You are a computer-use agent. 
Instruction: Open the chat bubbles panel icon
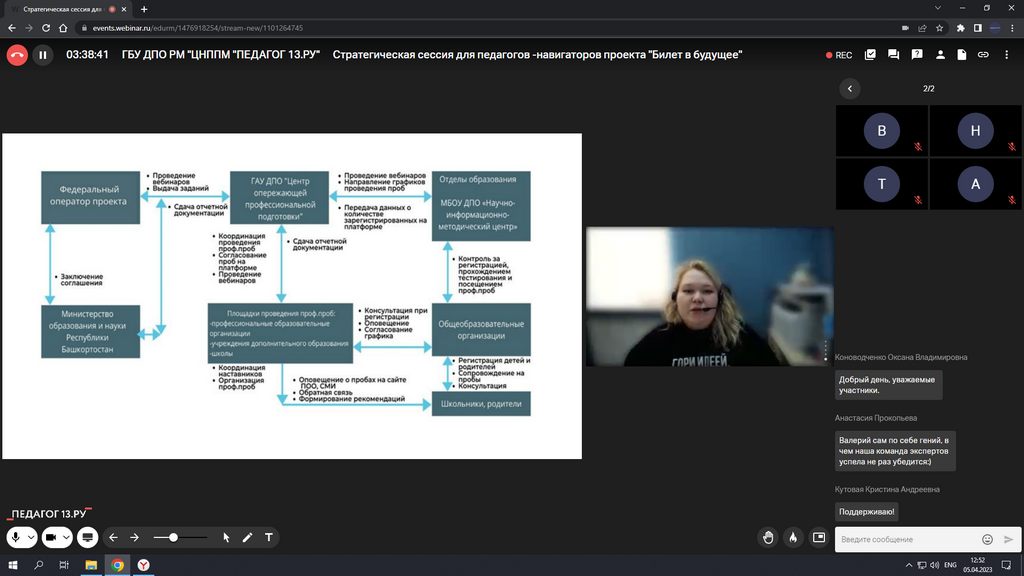tap(893, 55)
